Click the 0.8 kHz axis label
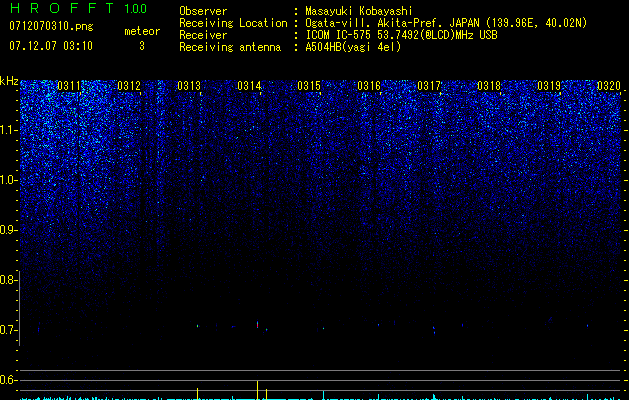This screenshot has width=629, height=400. tap(8, 280)
